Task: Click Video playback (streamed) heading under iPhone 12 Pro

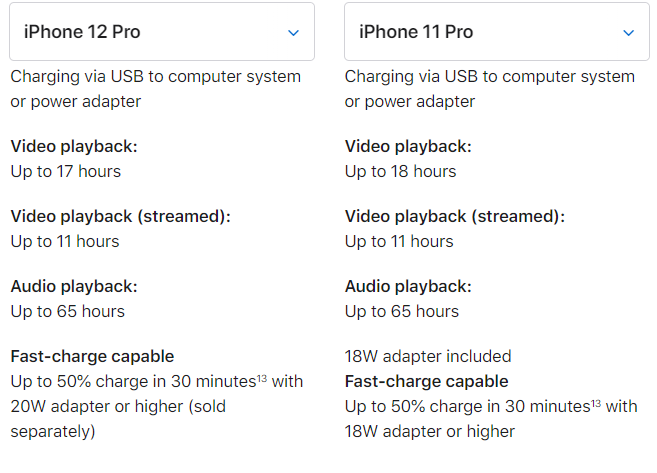Action: [x=120, y=216]
